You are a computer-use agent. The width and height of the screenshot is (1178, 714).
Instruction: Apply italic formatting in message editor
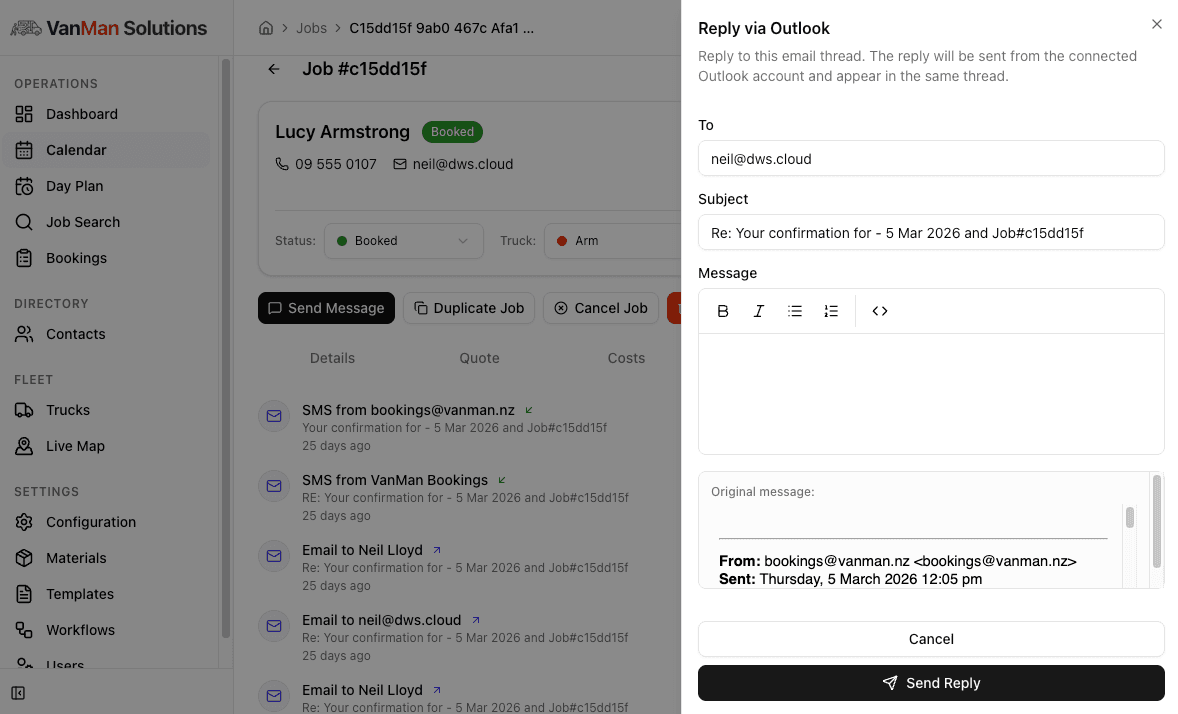[759, 311]
